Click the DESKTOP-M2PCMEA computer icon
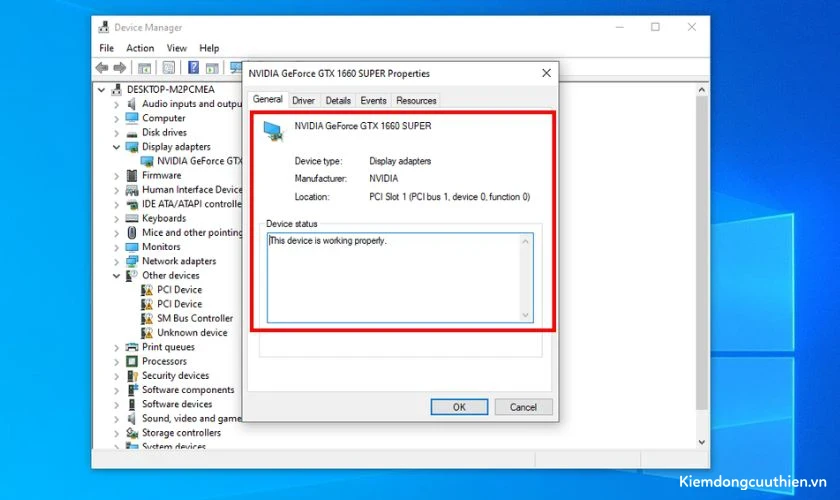 coord(116,89)
